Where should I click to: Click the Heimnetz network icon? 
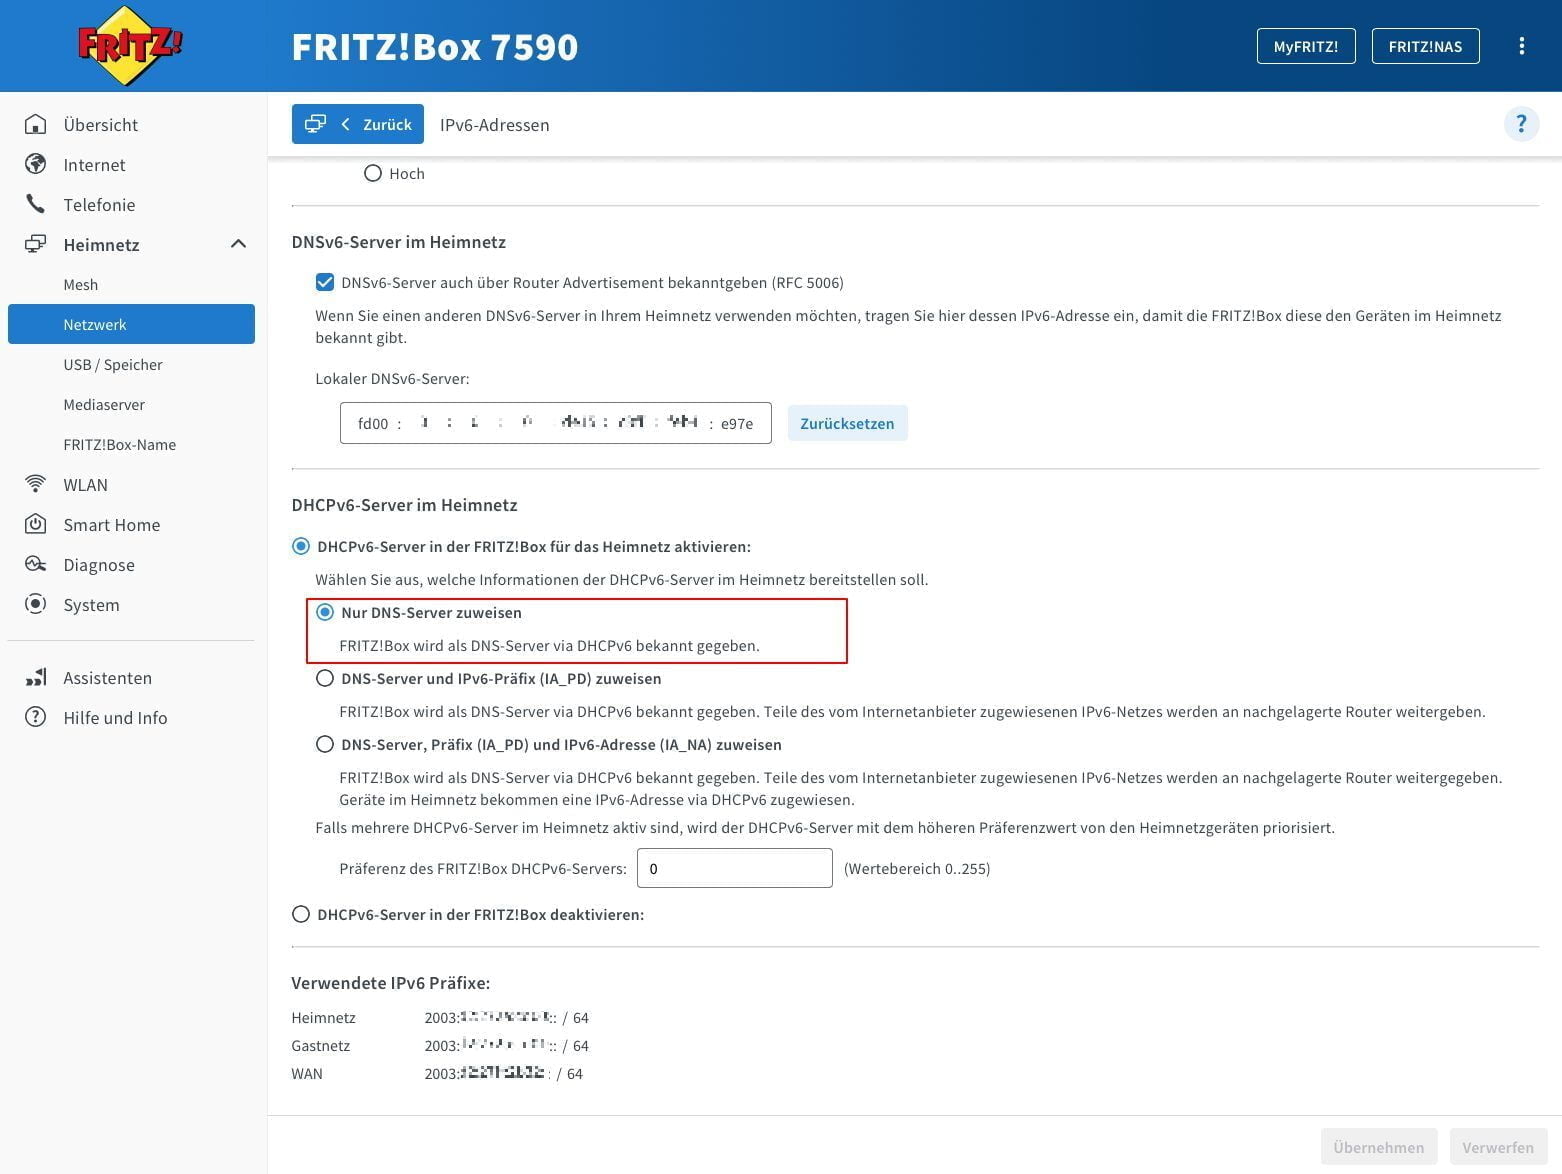coord(35,244)
